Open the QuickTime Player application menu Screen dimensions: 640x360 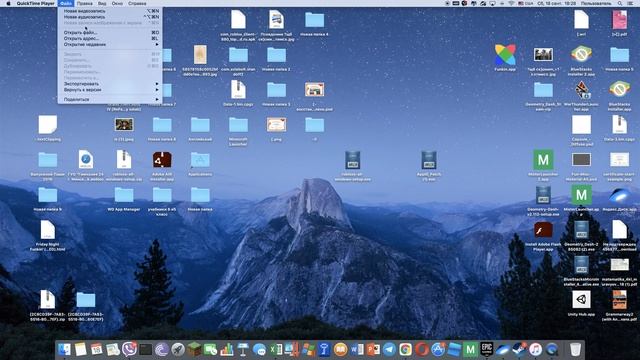pos(36,3)
